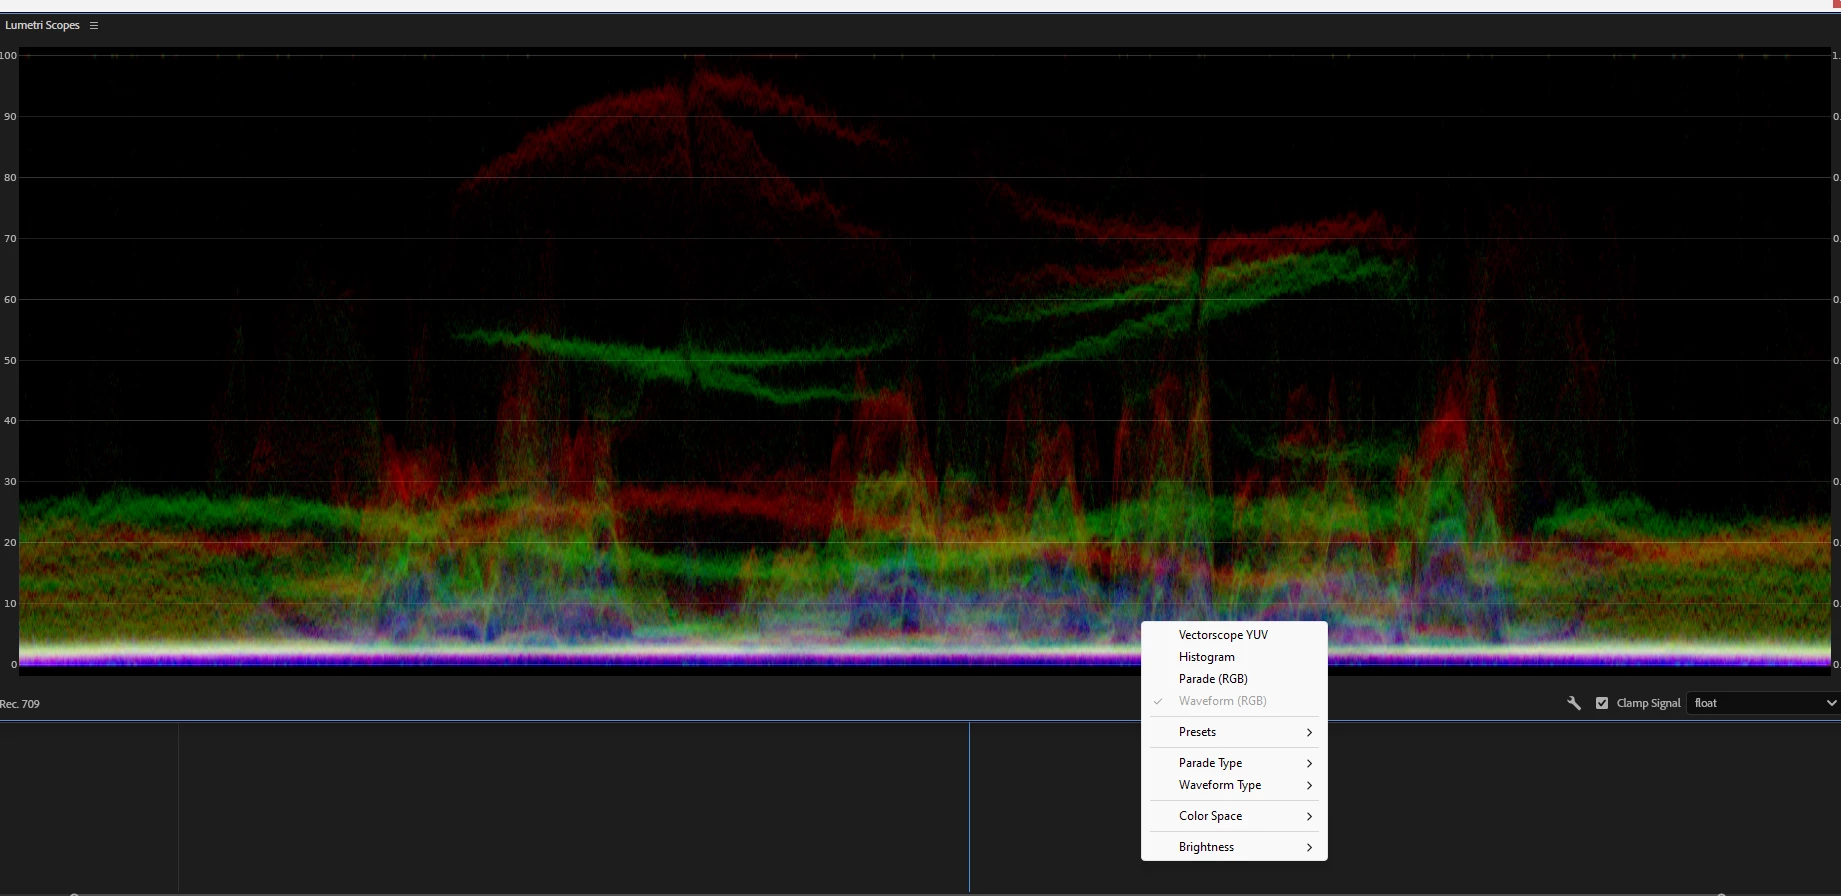Screen dimensions: 1841x896
Task: Click the Brightness submenu chevron arrow
Action: click(1309, 847)
